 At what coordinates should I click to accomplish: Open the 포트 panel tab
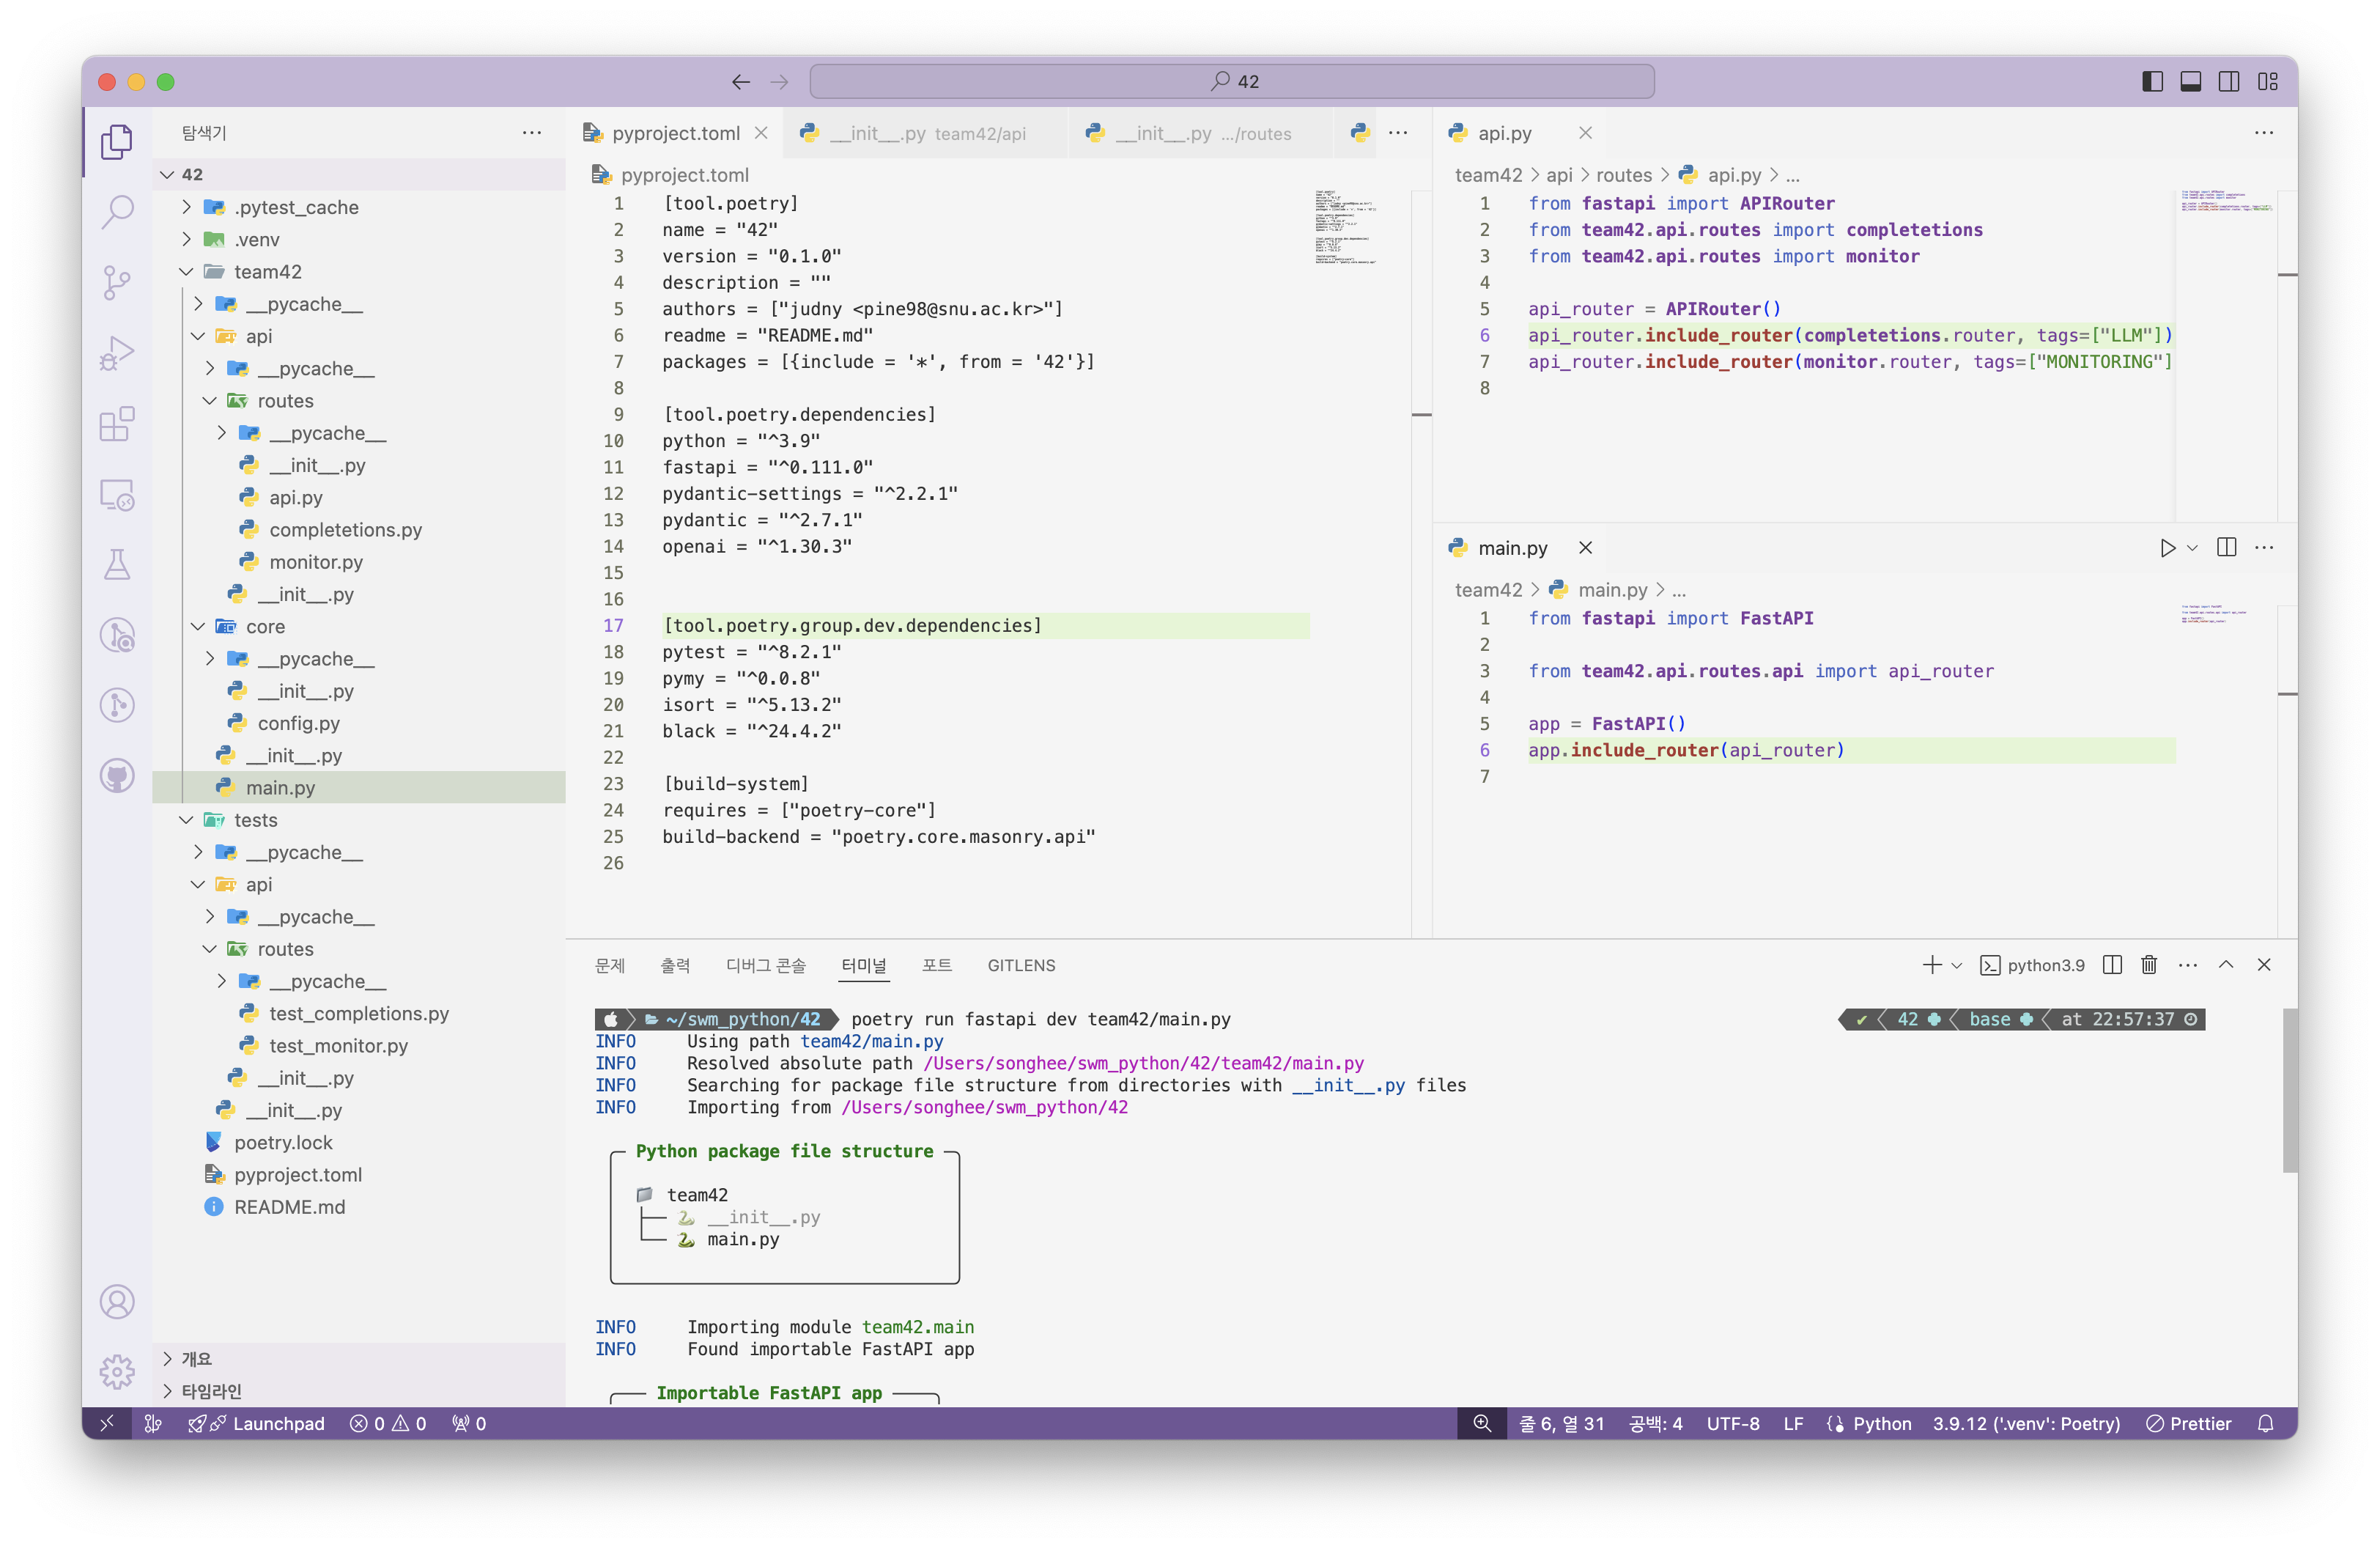click(x=936, y=965)
